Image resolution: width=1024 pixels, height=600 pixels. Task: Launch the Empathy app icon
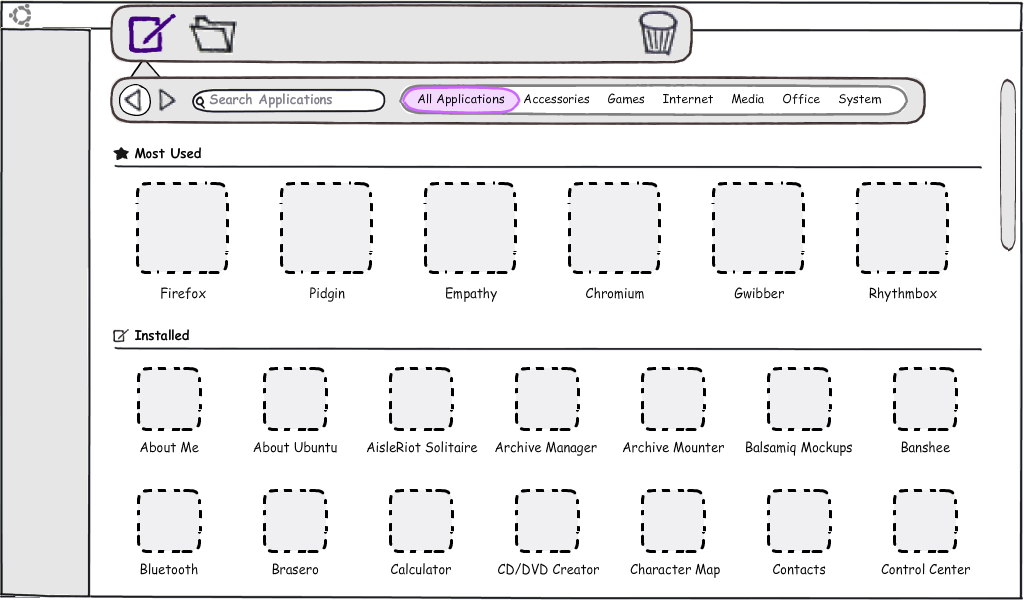(470, 228)
